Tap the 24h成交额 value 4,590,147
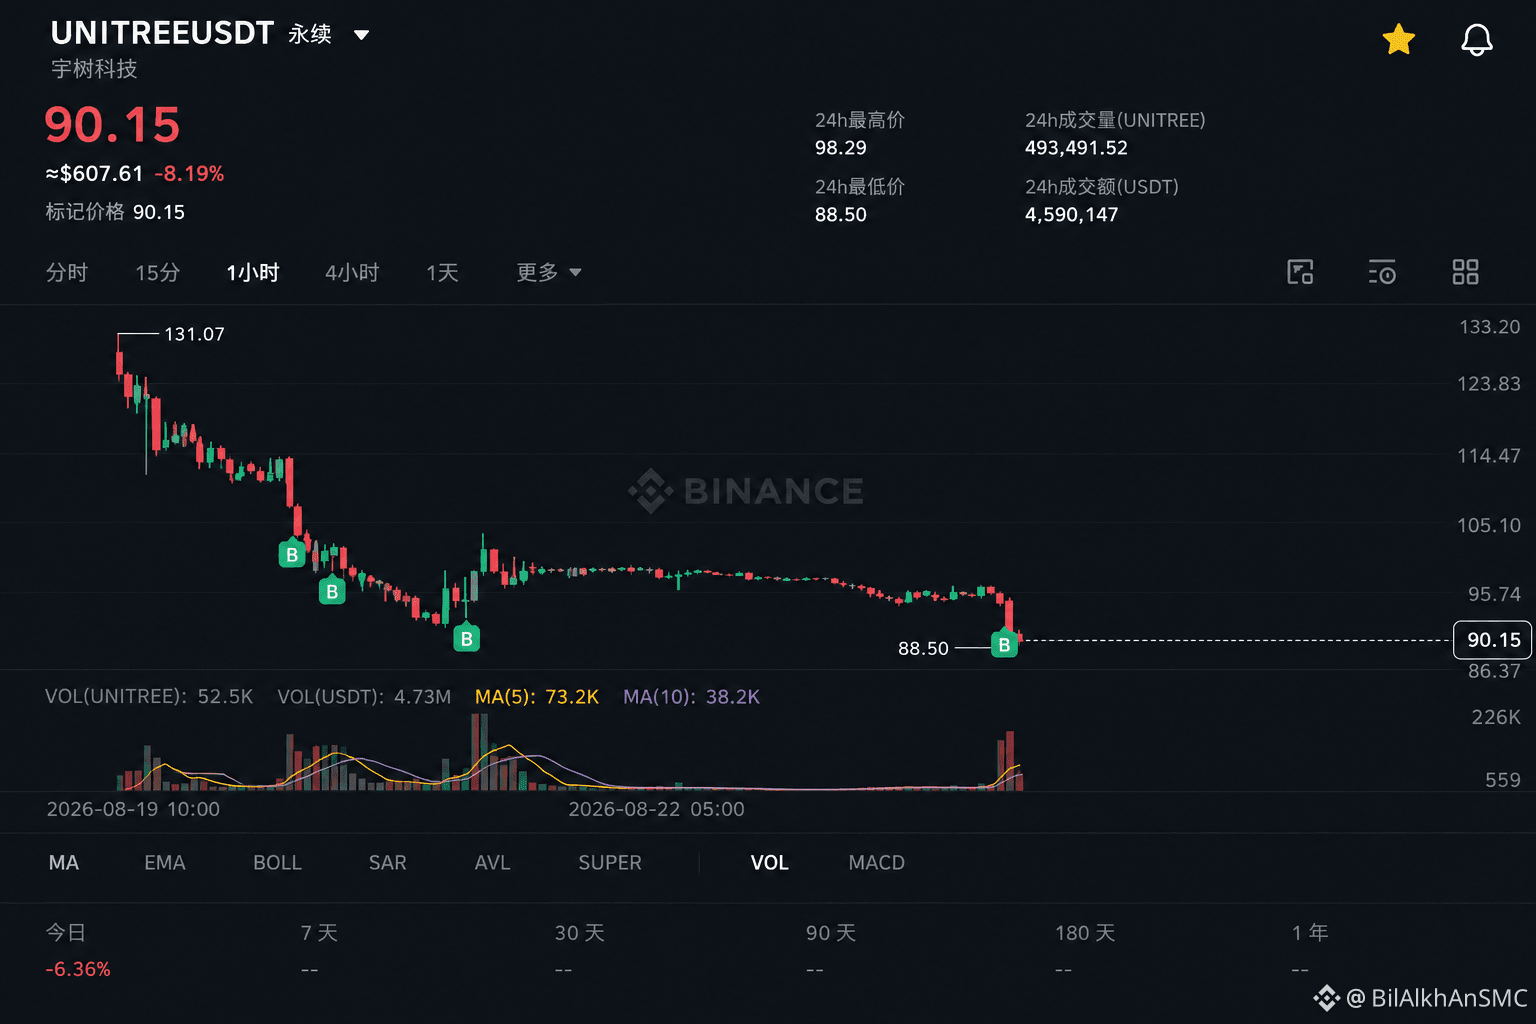The image size is (1536, 1024). point(1071,215)
